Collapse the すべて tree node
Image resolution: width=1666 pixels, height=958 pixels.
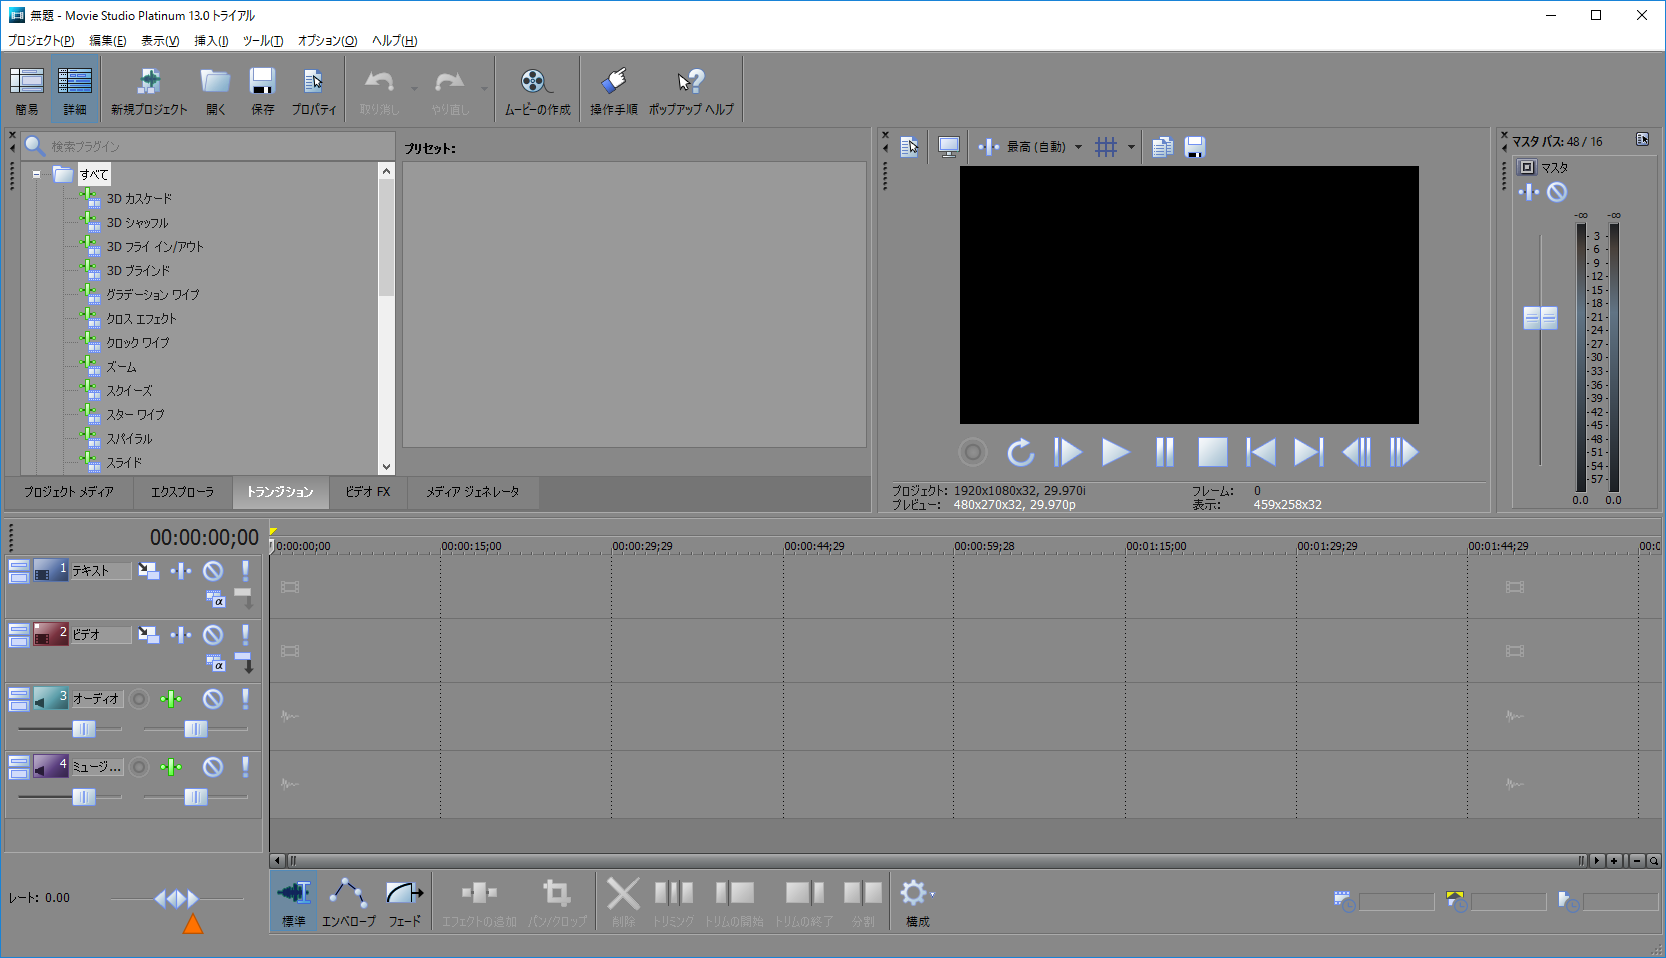[x=36, y=174]
